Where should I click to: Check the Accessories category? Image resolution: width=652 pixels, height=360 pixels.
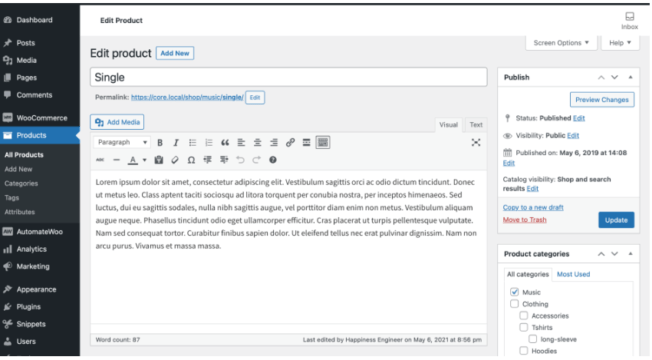pyautogui.click(x=524, y=316)
